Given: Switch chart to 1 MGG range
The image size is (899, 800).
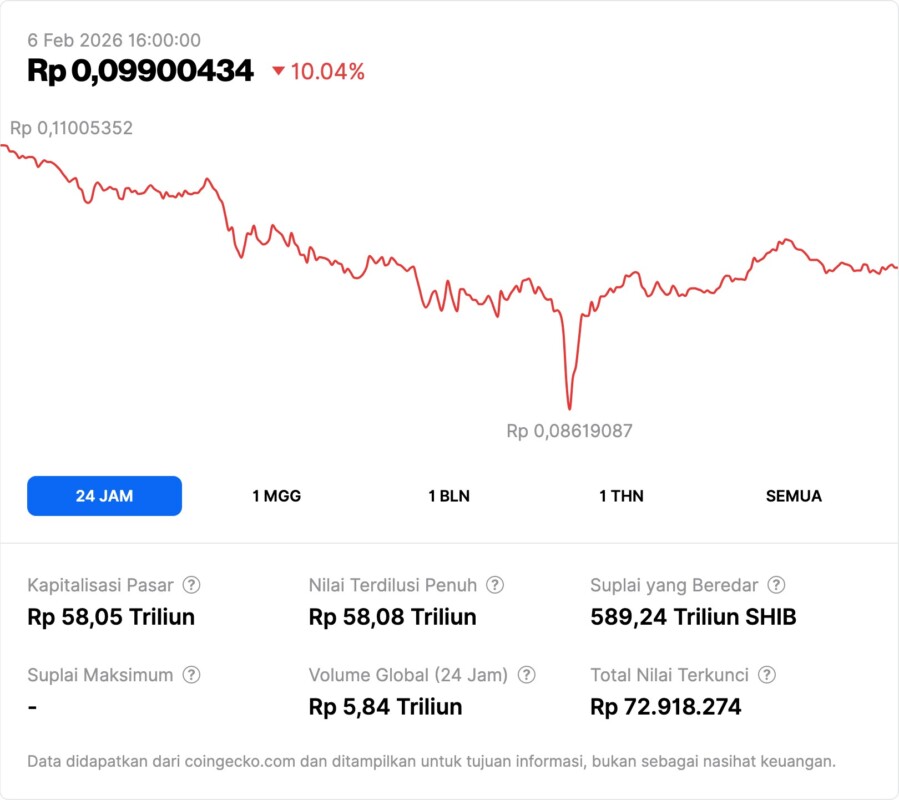Looking at the screenshot, I should coord(276,496).
